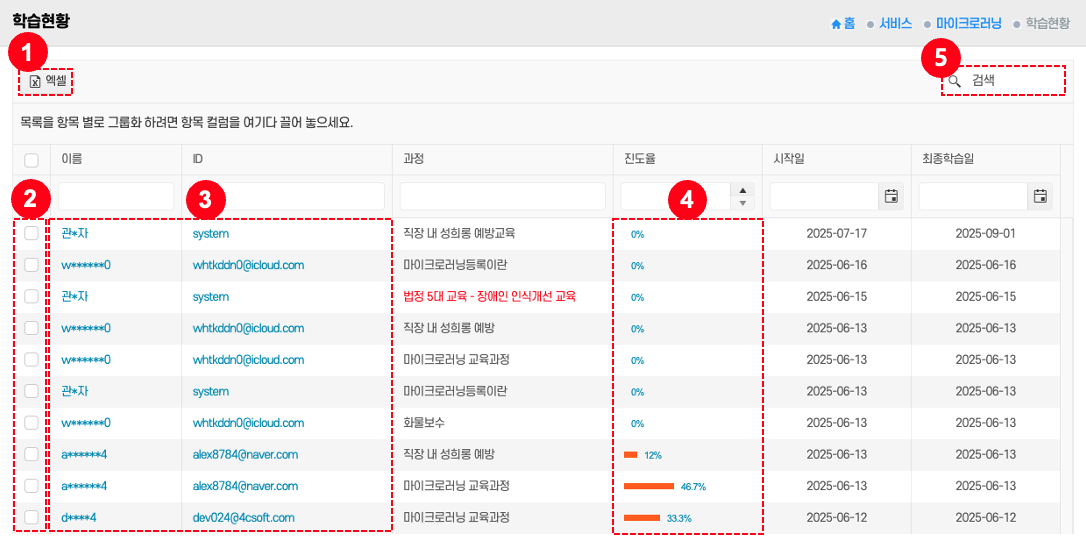Click the Excel export icon
This screenshot has width=1086, height=544.
click(x=35, y=81)
